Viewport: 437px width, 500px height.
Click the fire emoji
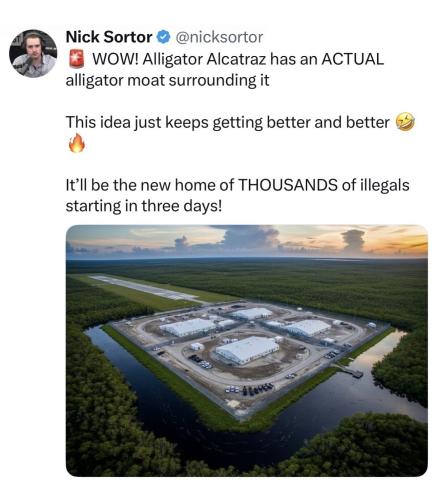coord(77,143)
